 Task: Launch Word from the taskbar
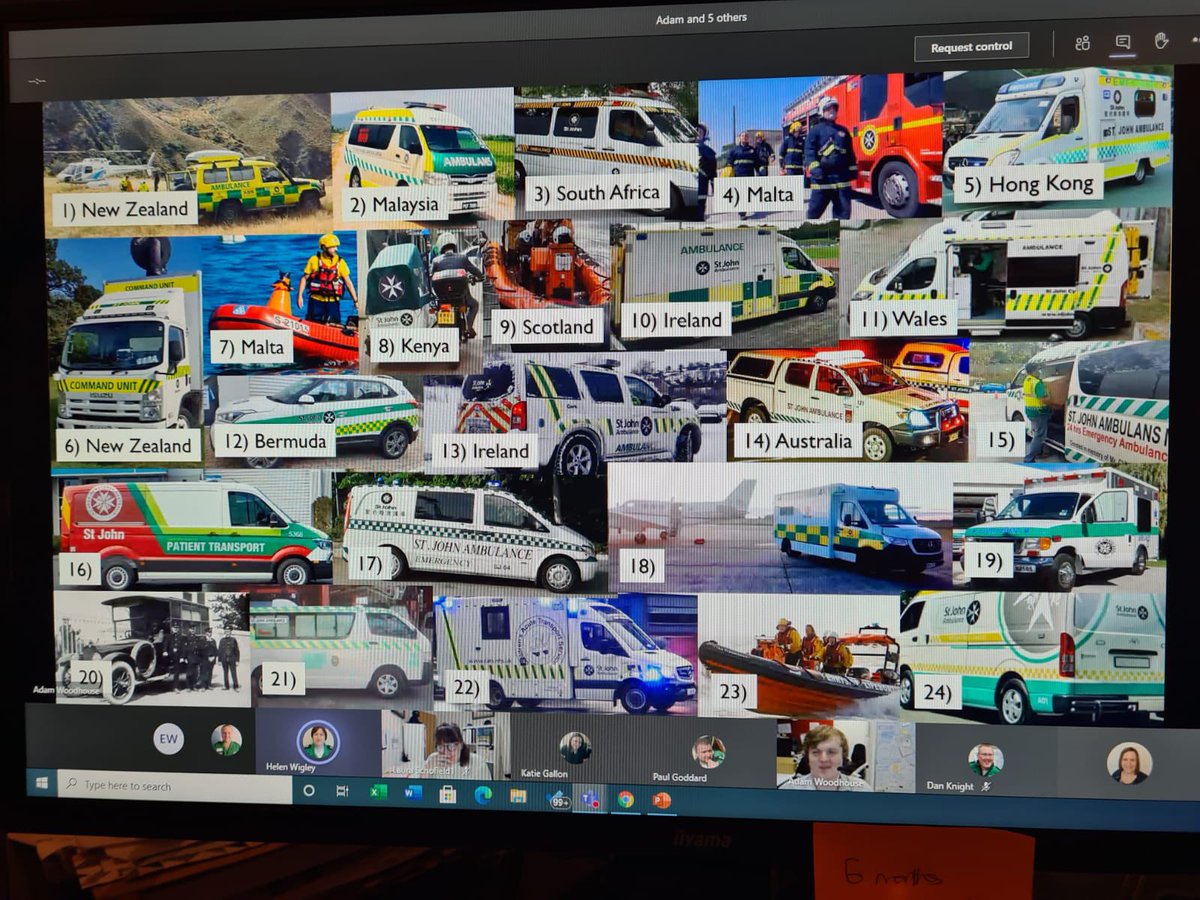point(413,793)
